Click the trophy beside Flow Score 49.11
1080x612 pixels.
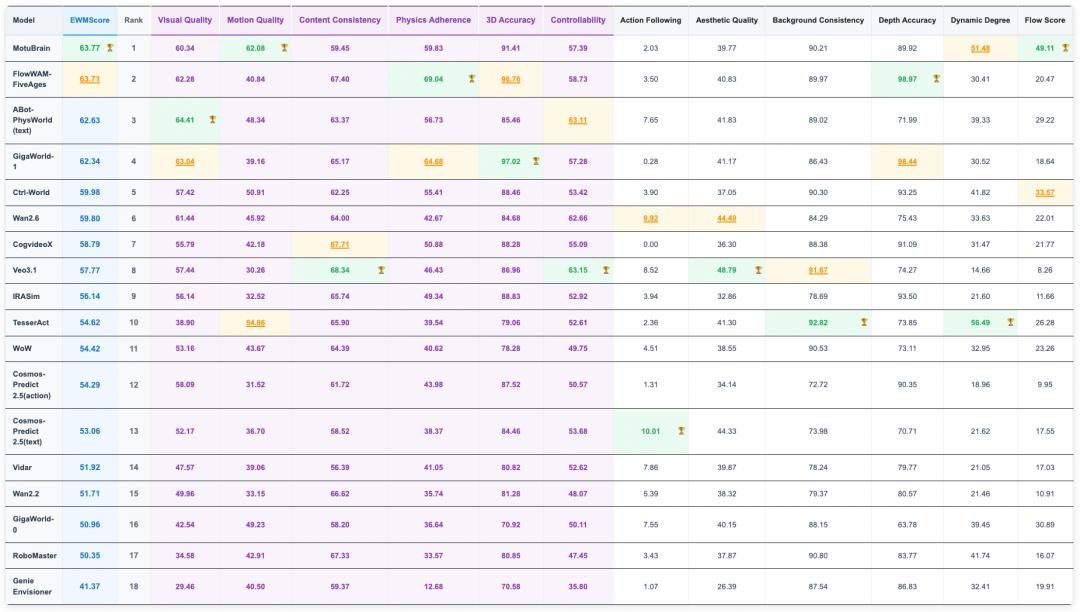tap(1061, 48)
